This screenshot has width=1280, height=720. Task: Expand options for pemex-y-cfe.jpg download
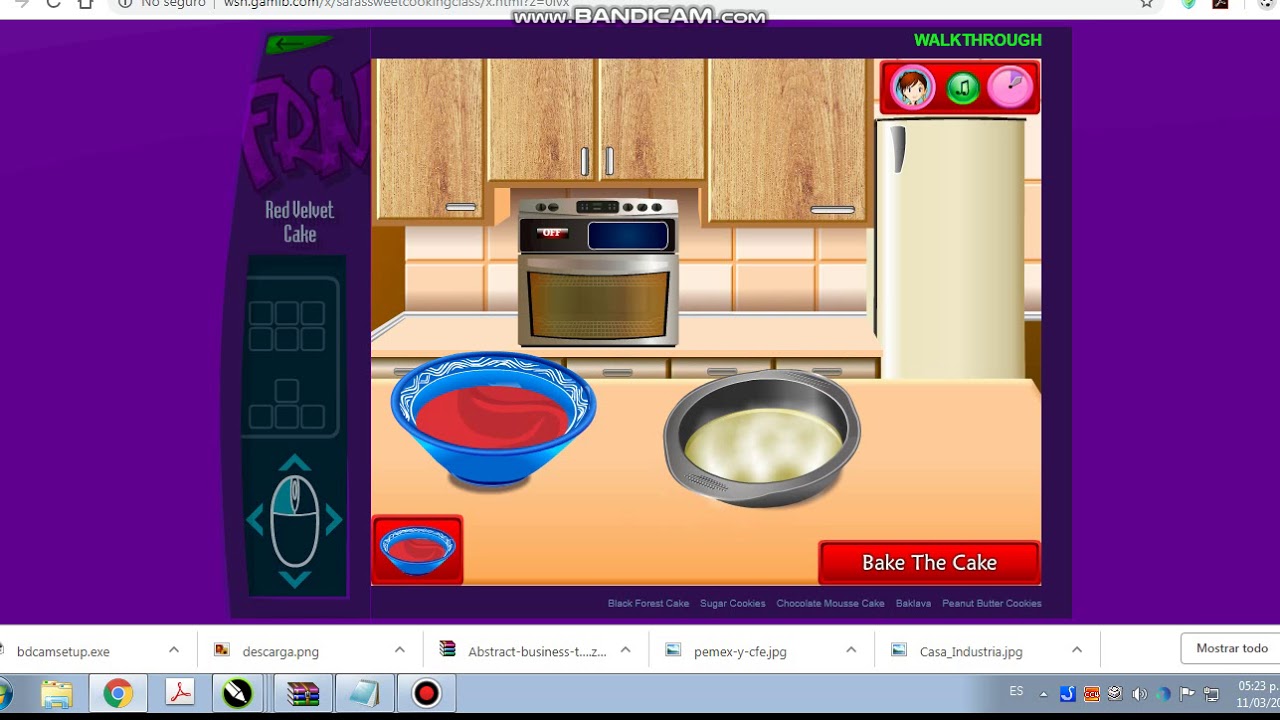[x=851, y=650]
